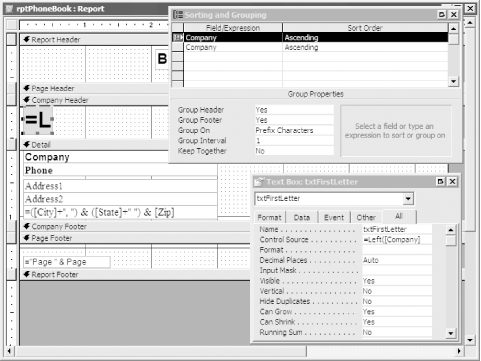Image resolution: width=481 pixels, height=361 pixels.
Task: Click Group On Prefix Characters field
Action: (x=294, y=130)
